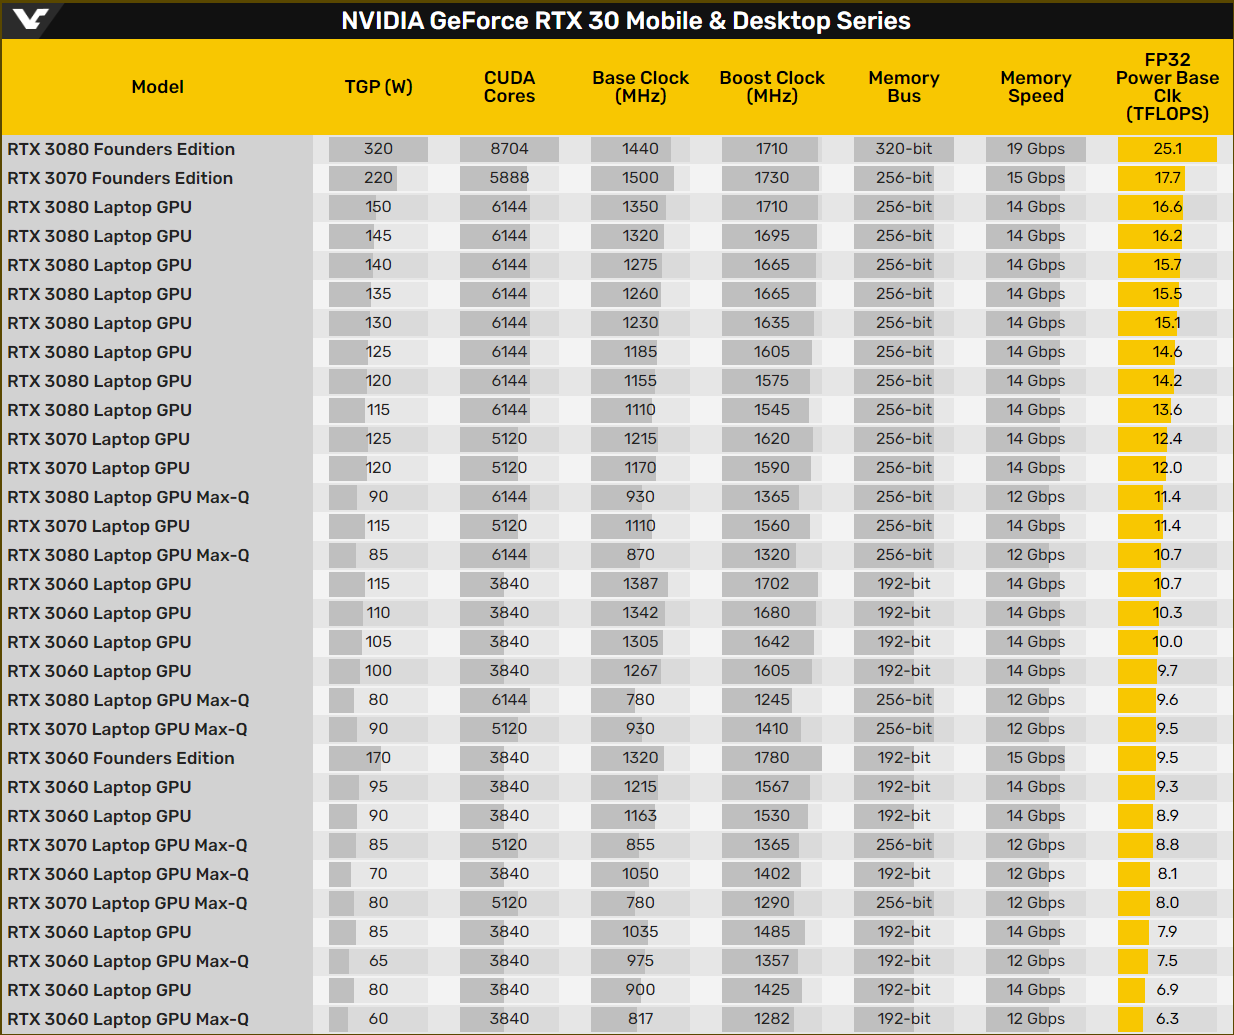This screenshot has width=1234, height=1035.
Task: Select the RTX 3080 Founders Edition row
Action: (617, 149)
